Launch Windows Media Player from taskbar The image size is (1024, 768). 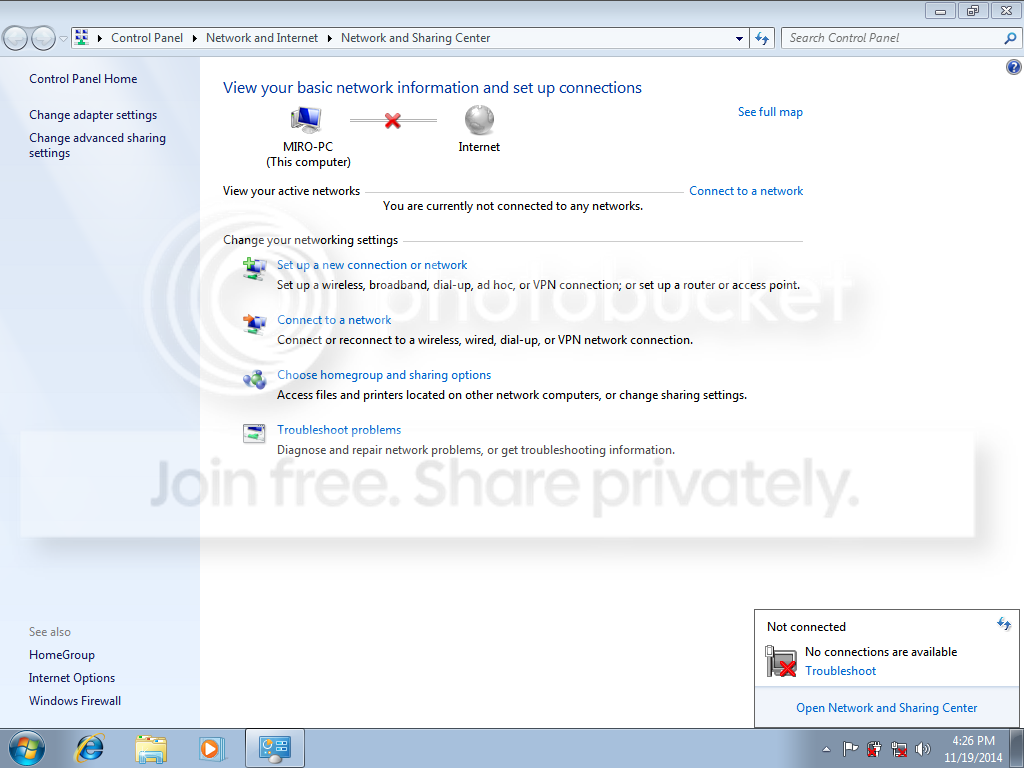click(x=211, y=748)
